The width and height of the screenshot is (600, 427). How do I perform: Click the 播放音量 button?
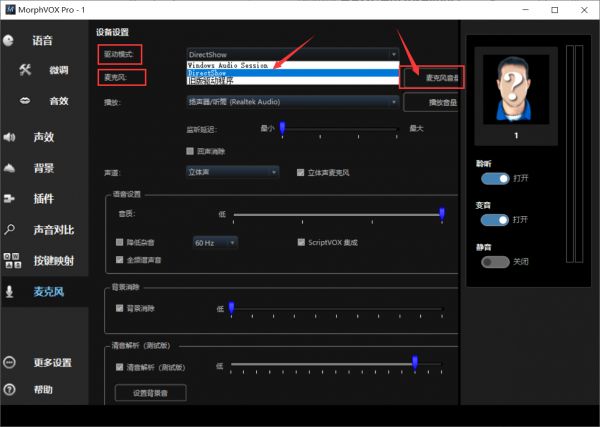click(431, 103)
